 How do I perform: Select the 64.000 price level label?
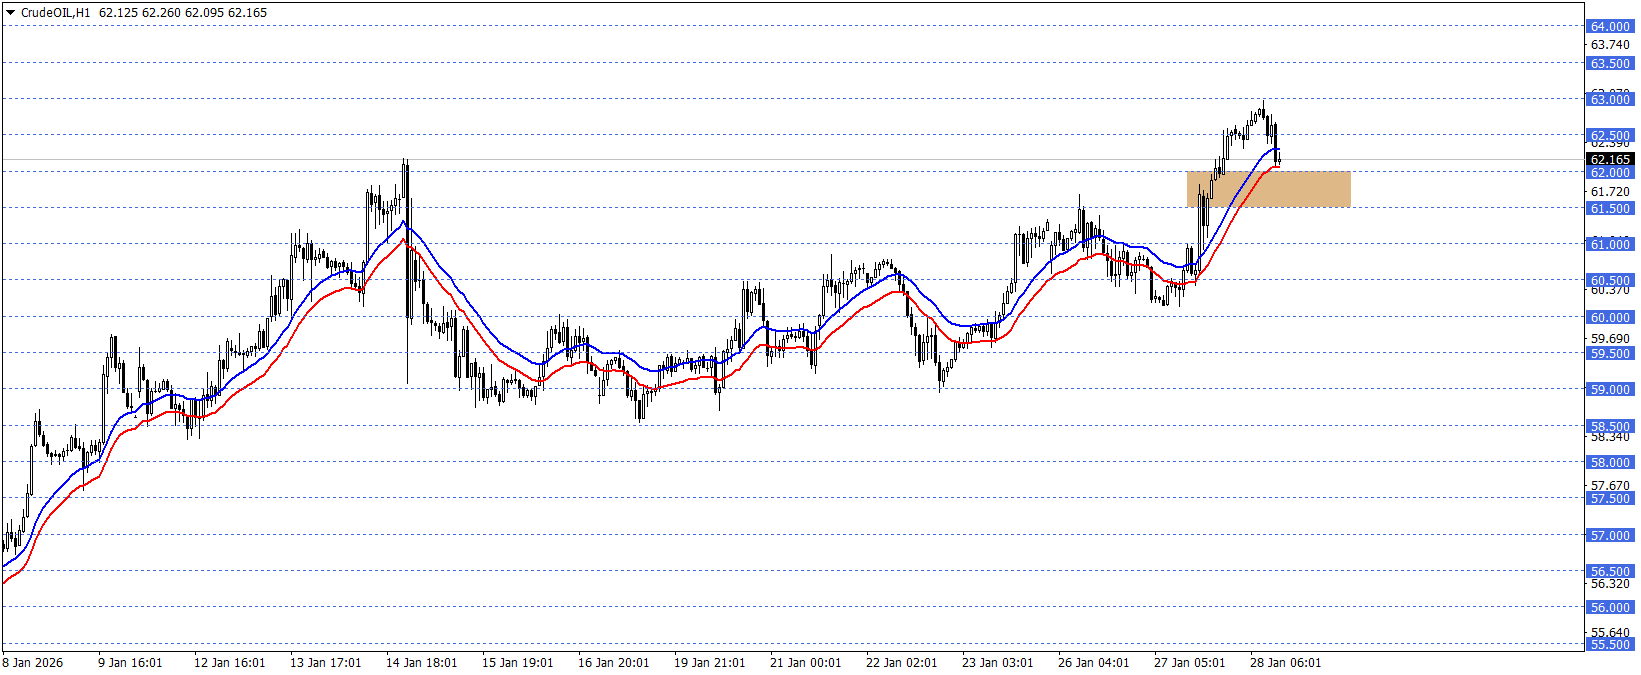pos(1610,27)
